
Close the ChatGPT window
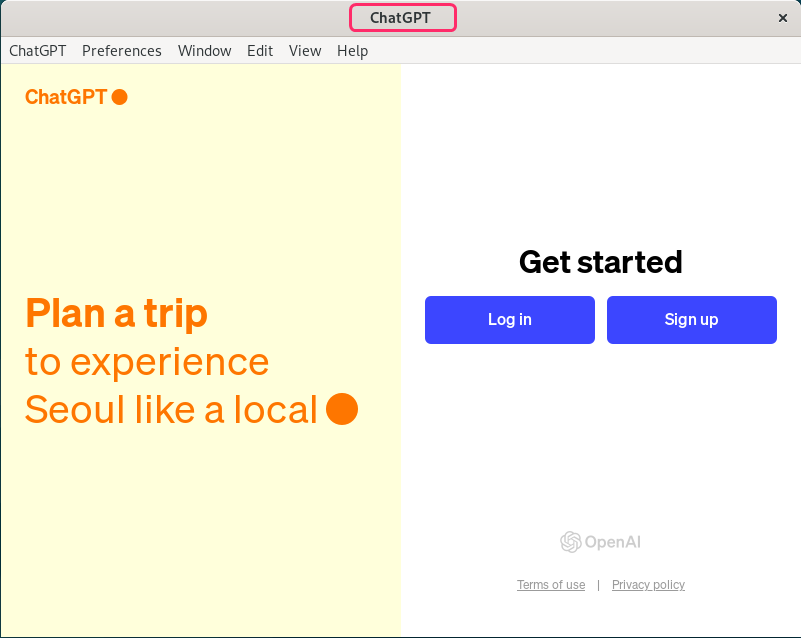[x=783, y=18]
